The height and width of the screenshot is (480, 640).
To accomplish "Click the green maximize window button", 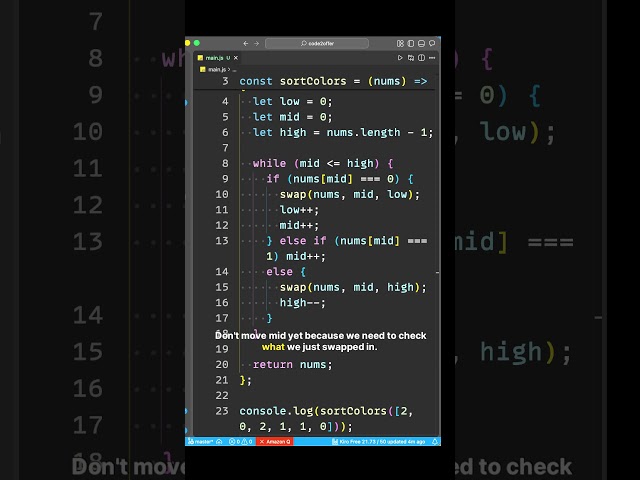I will tap(197, 43).
